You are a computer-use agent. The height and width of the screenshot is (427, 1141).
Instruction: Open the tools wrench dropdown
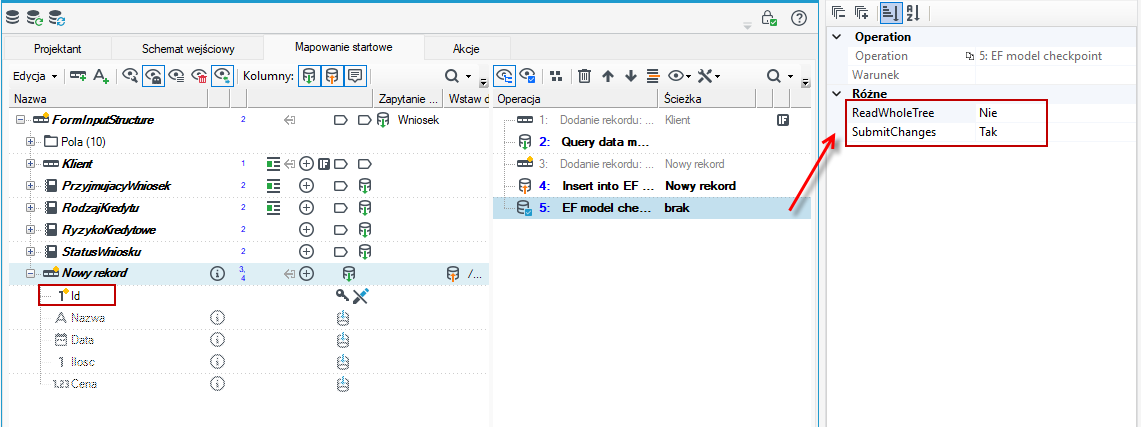click(x=709, y=76)
